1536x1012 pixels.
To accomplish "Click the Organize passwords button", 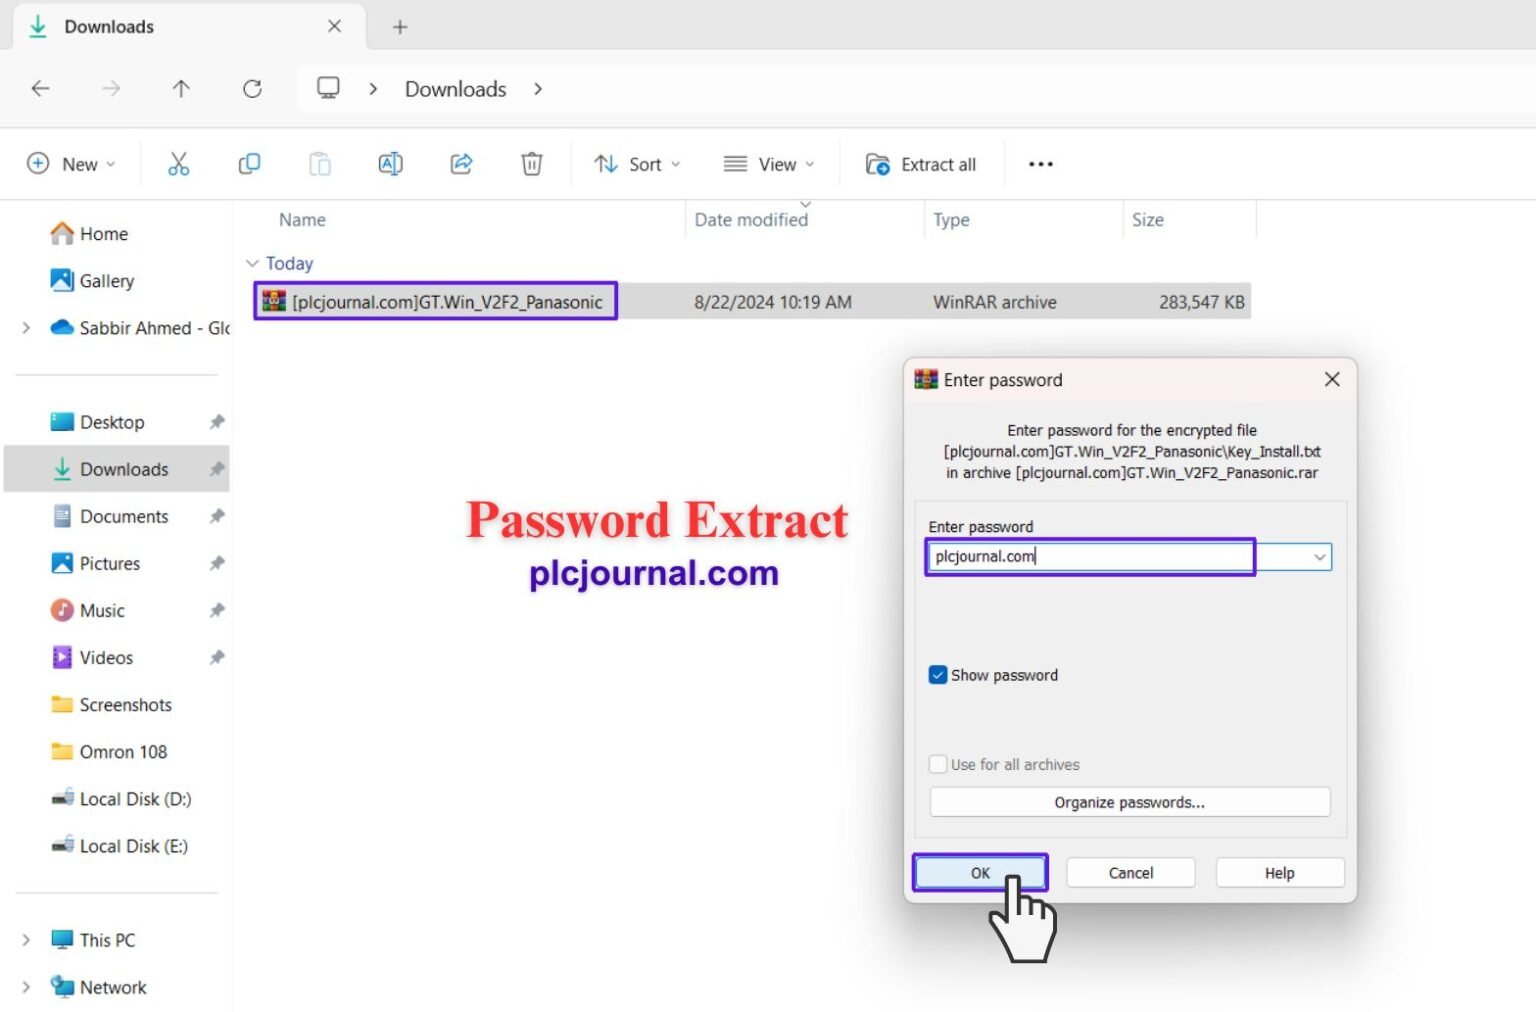I will click(1130, 802).
